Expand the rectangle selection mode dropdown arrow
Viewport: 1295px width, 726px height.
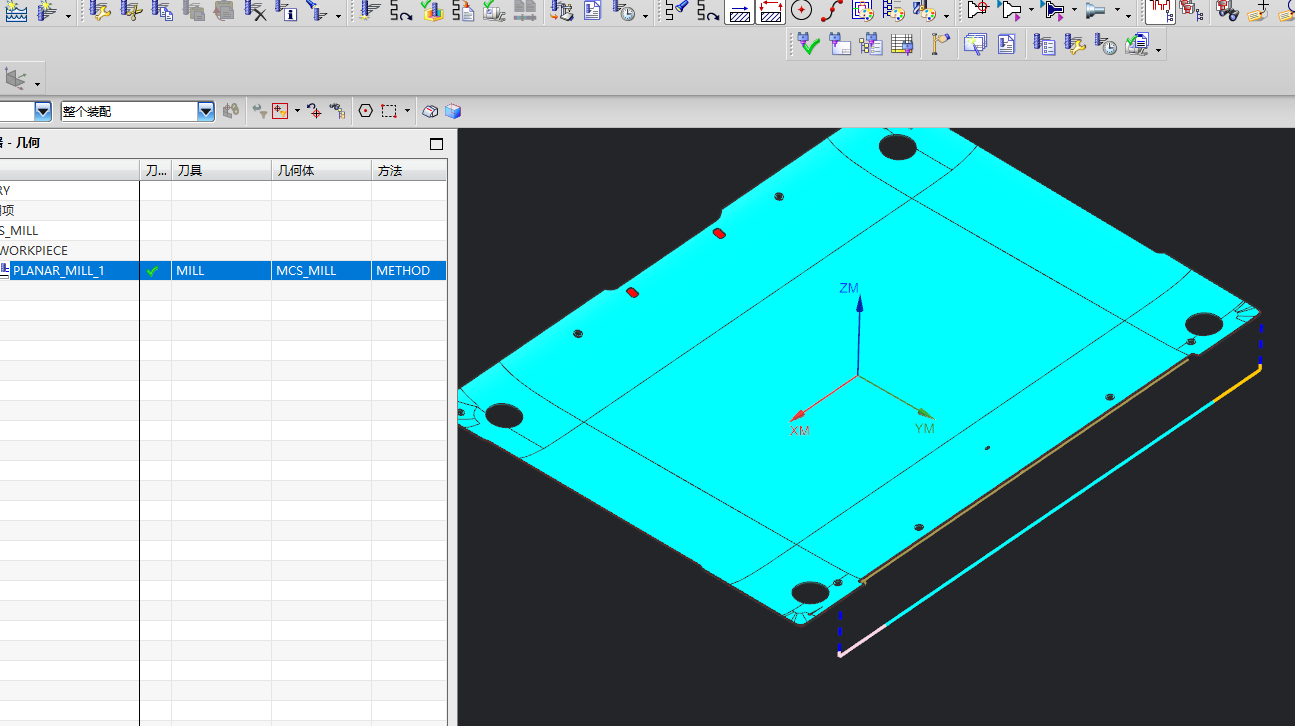click(408, 111)
